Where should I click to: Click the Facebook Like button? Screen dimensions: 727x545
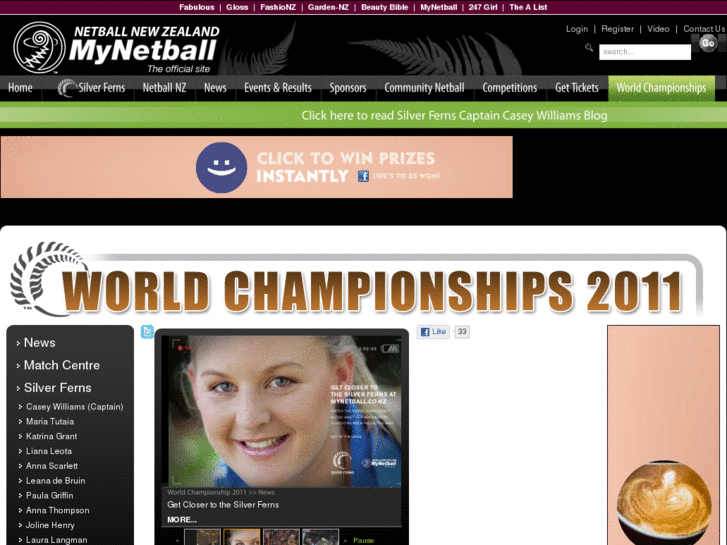(x=433, y=332)
